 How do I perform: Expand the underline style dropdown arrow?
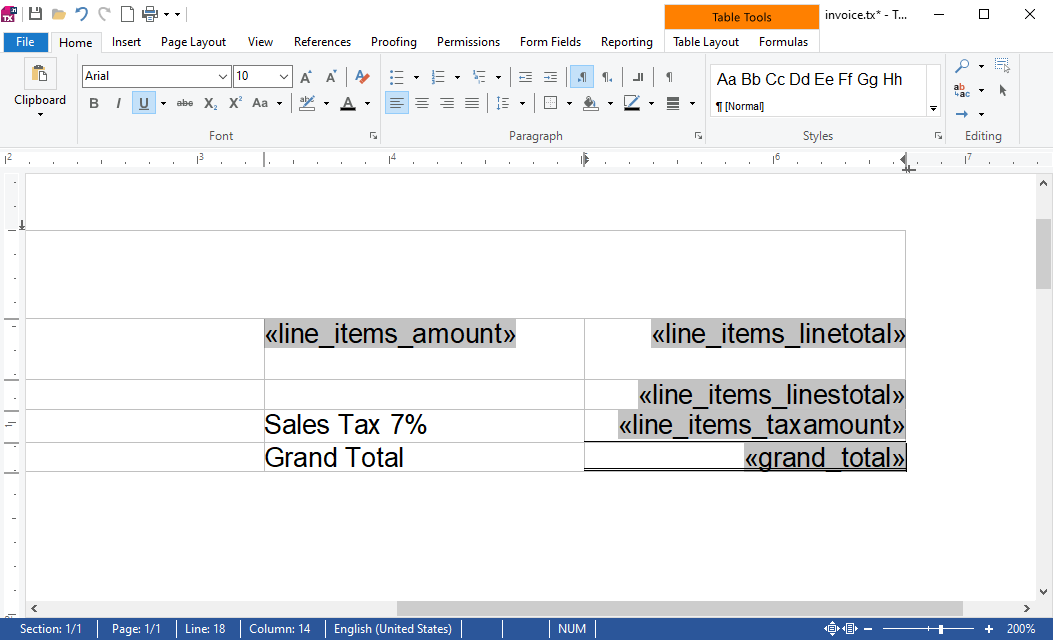pos(163,103)
